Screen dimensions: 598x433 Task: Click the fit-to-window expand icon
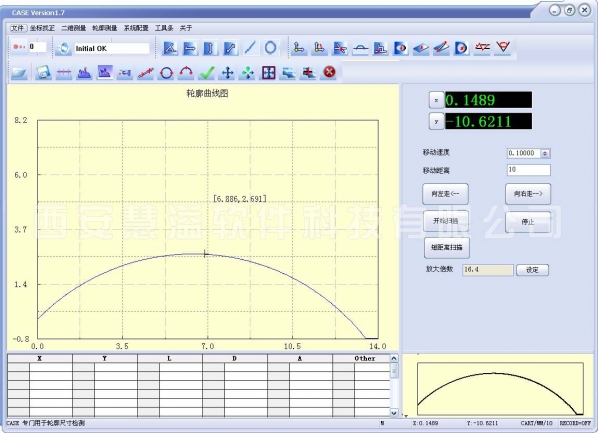[x=268, y=72]
